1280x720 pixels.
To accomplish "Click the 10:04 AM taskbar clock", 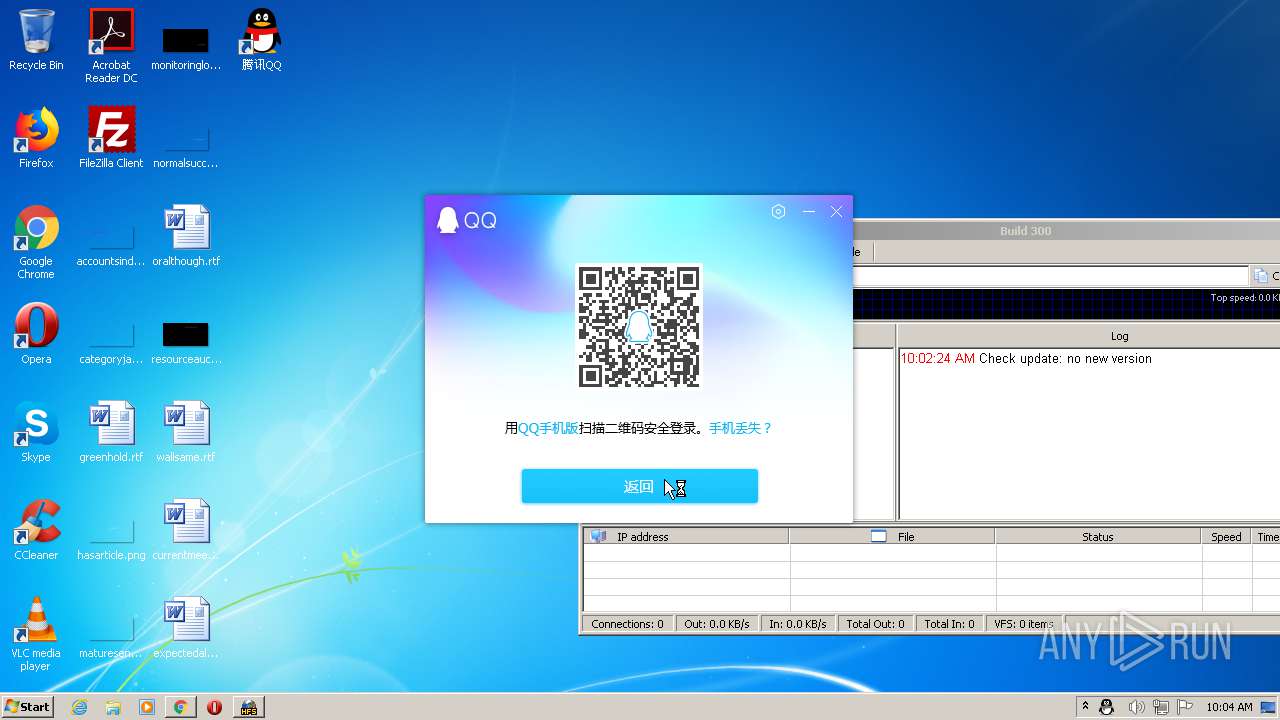I will (x=1229, y=707).
